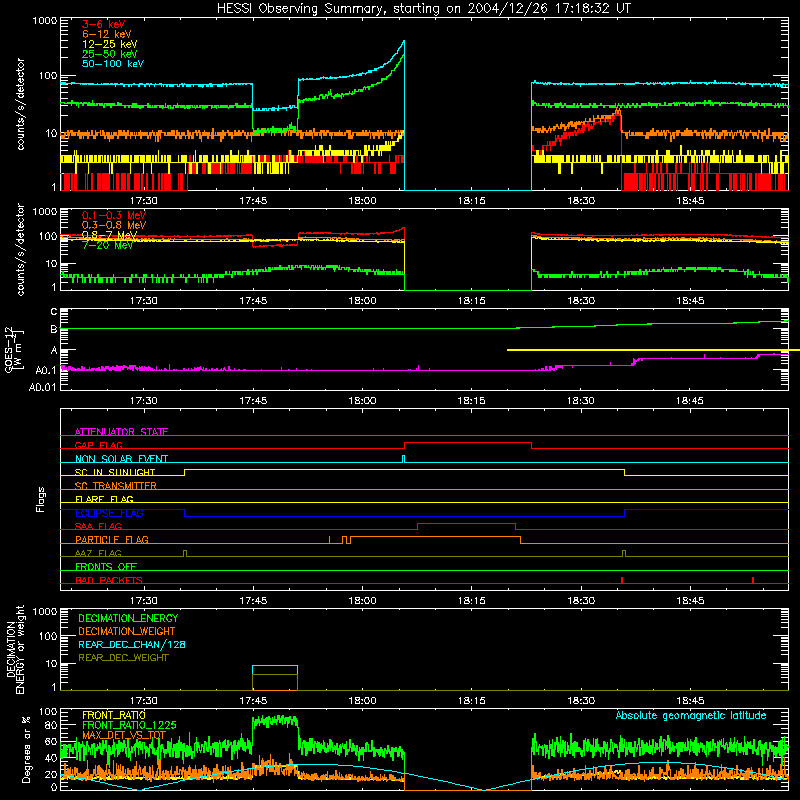Click the DECIMATION_WEIGHT legend entry
This screenshot has height=800, width=800.
pos(127,631)
